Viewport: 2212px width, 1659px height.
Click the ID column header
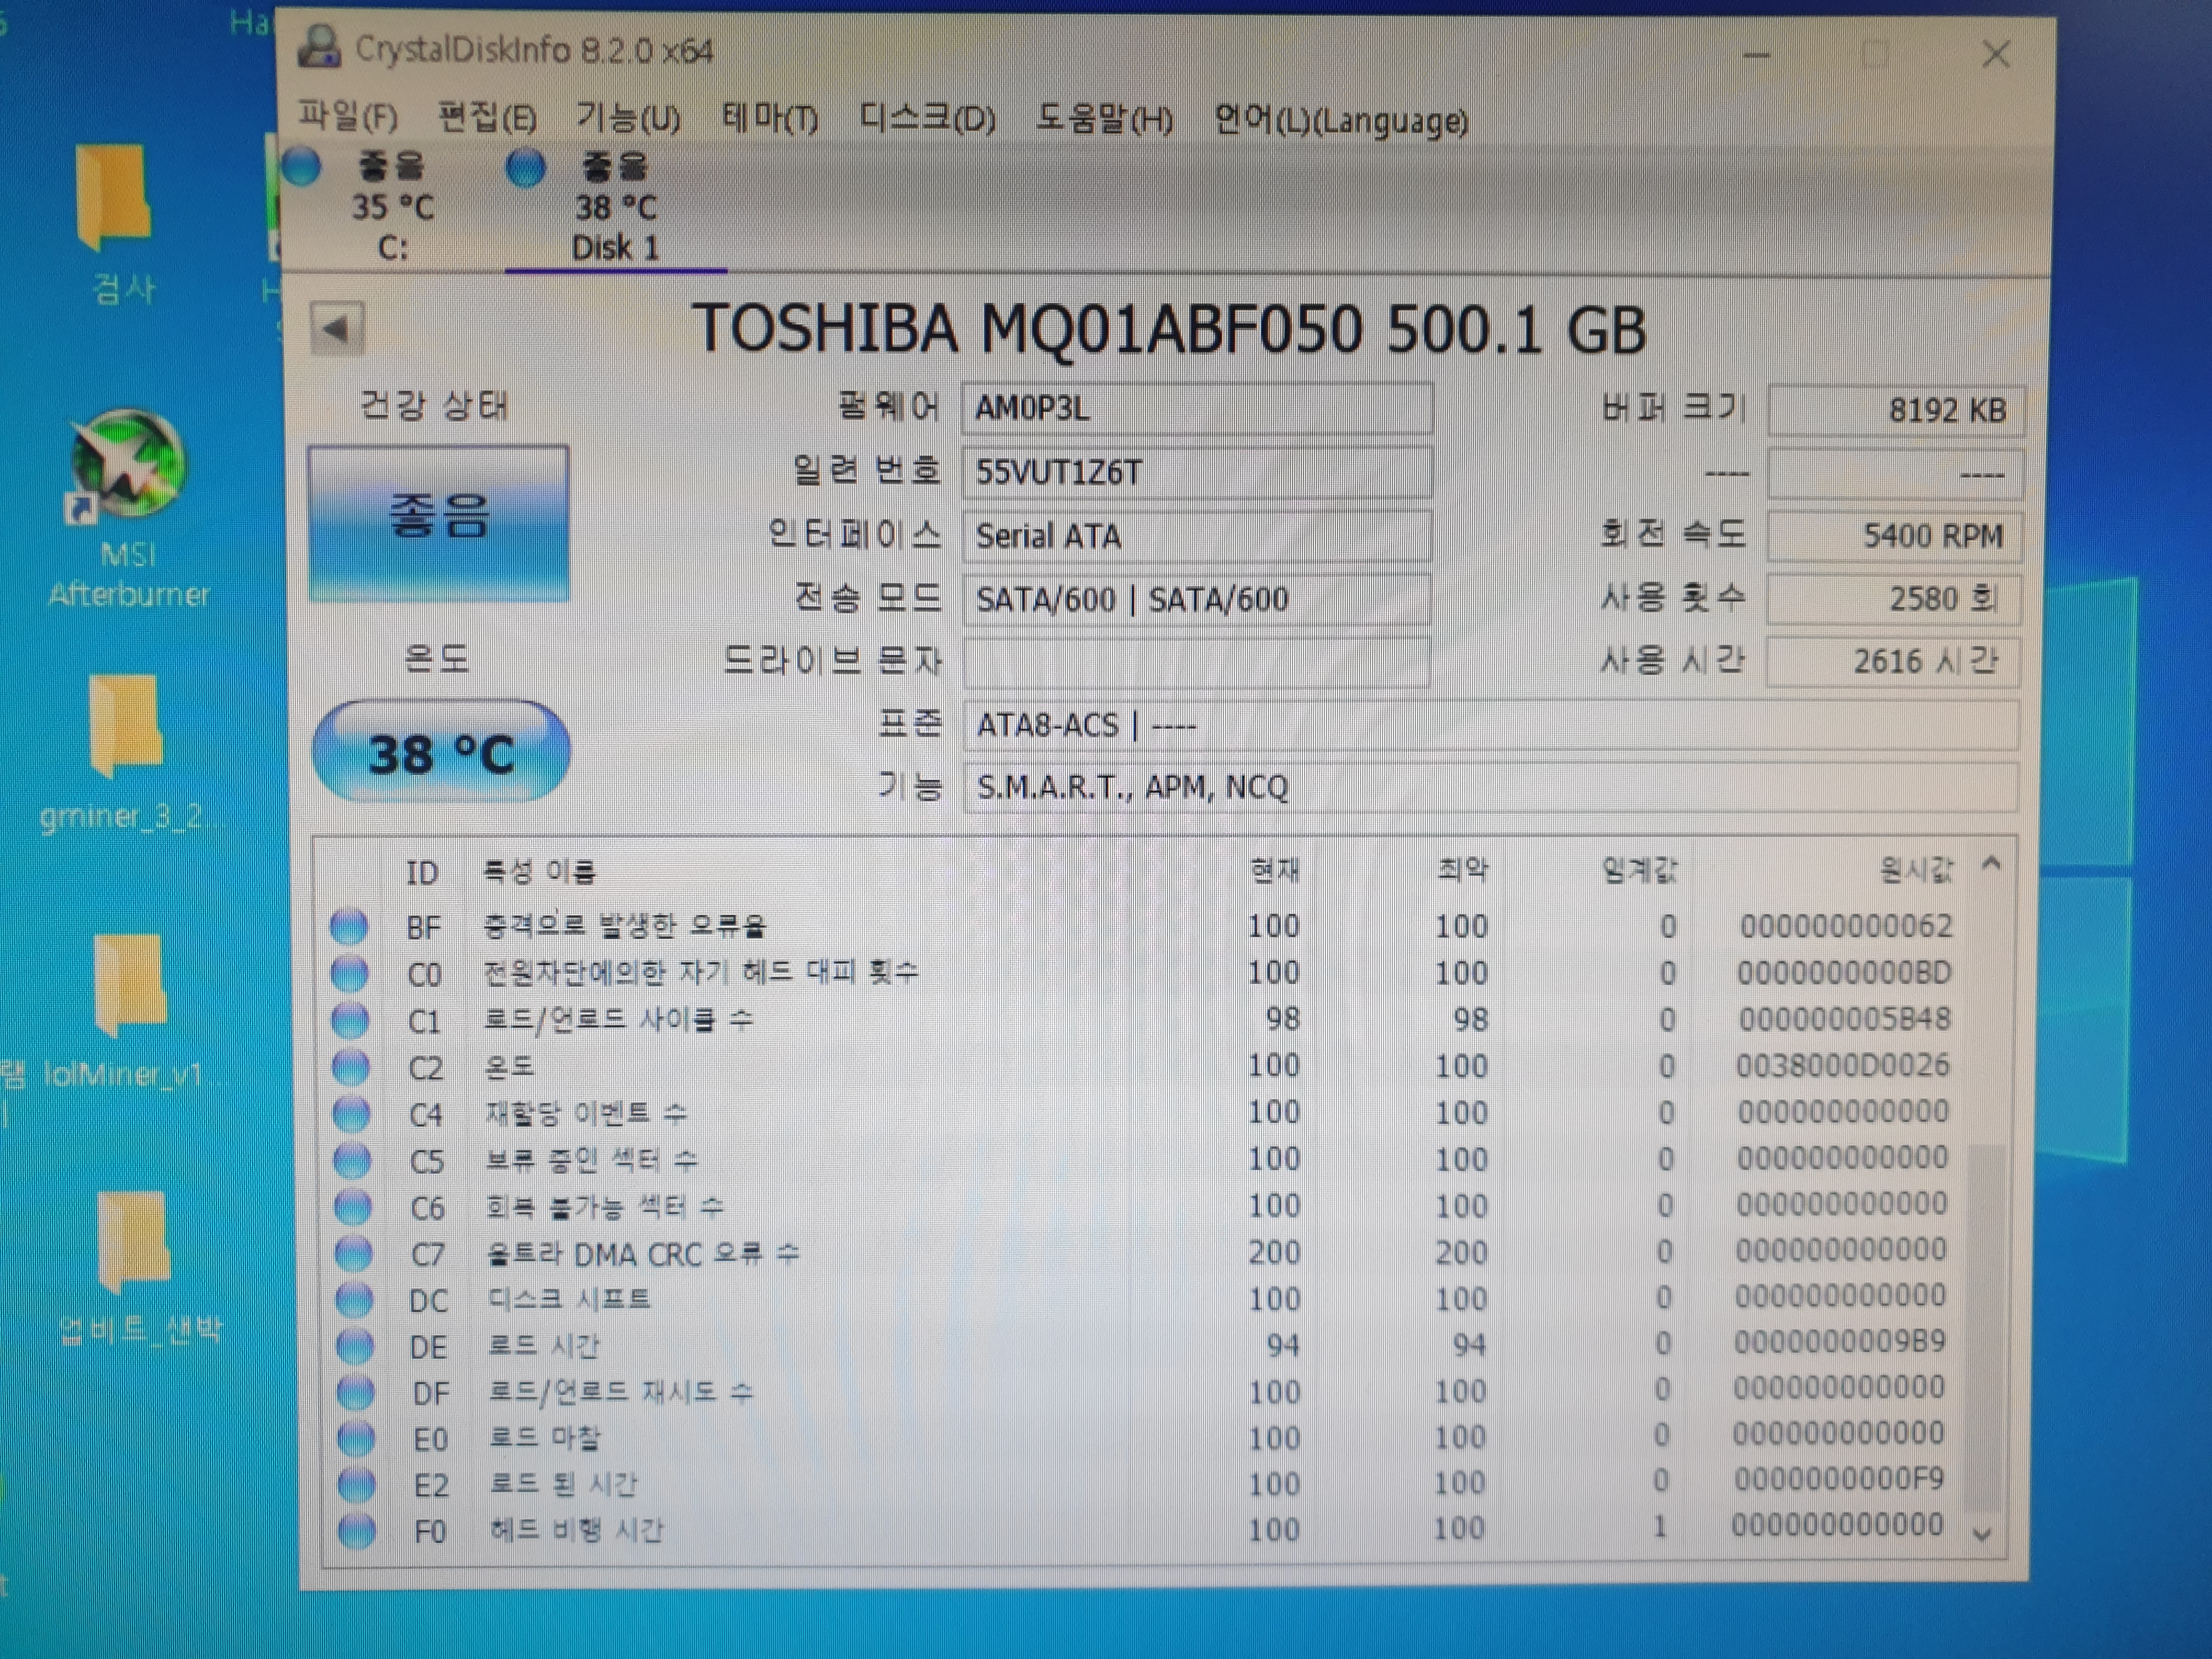[x=422, y=873]
